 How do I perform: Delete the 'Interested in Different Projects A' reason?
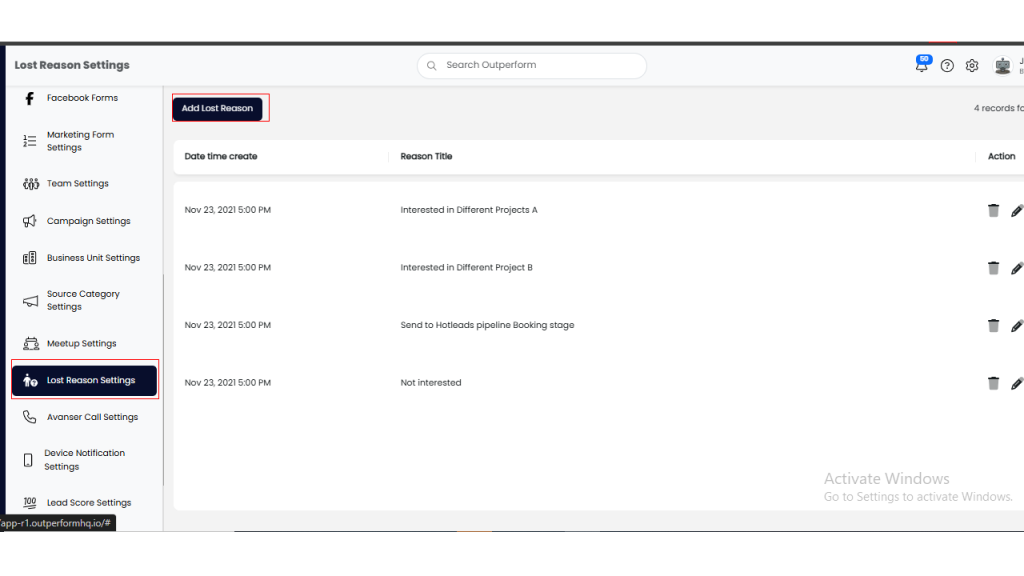tap(993, 210)
